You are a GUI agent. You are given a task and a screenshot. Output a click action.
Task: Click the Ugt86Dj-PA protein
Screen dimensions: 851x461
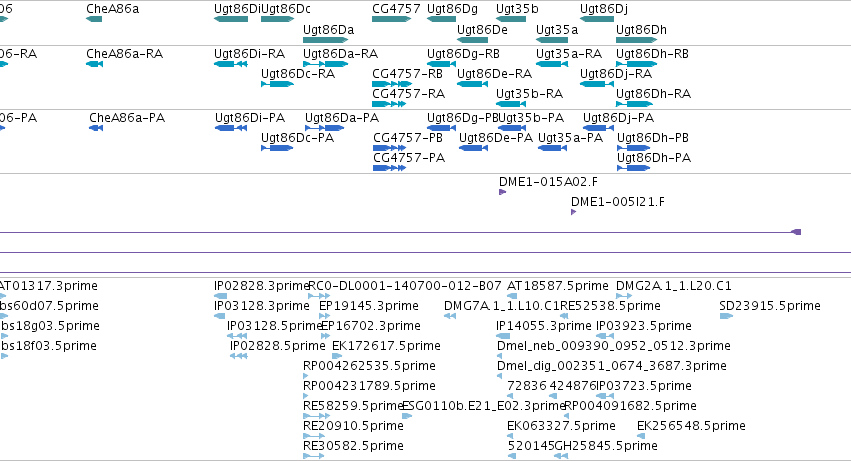click(x=598, y=128)
